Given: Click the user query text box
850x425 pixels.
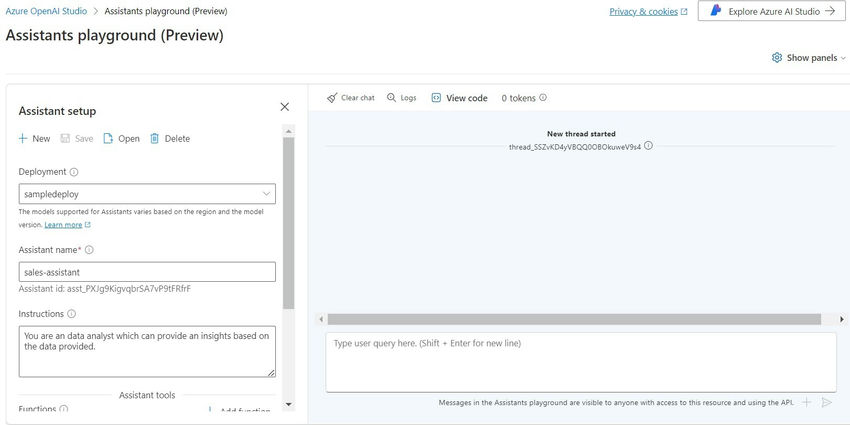Looking at the screenshot, I should tap(580, 362).
